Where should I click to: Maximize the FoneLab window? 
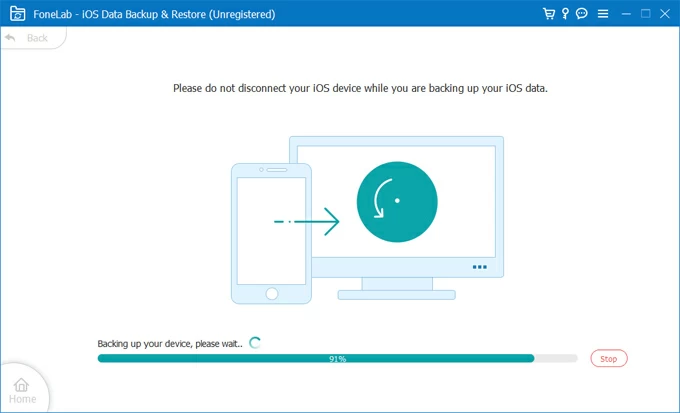click(x=645, y=14)
